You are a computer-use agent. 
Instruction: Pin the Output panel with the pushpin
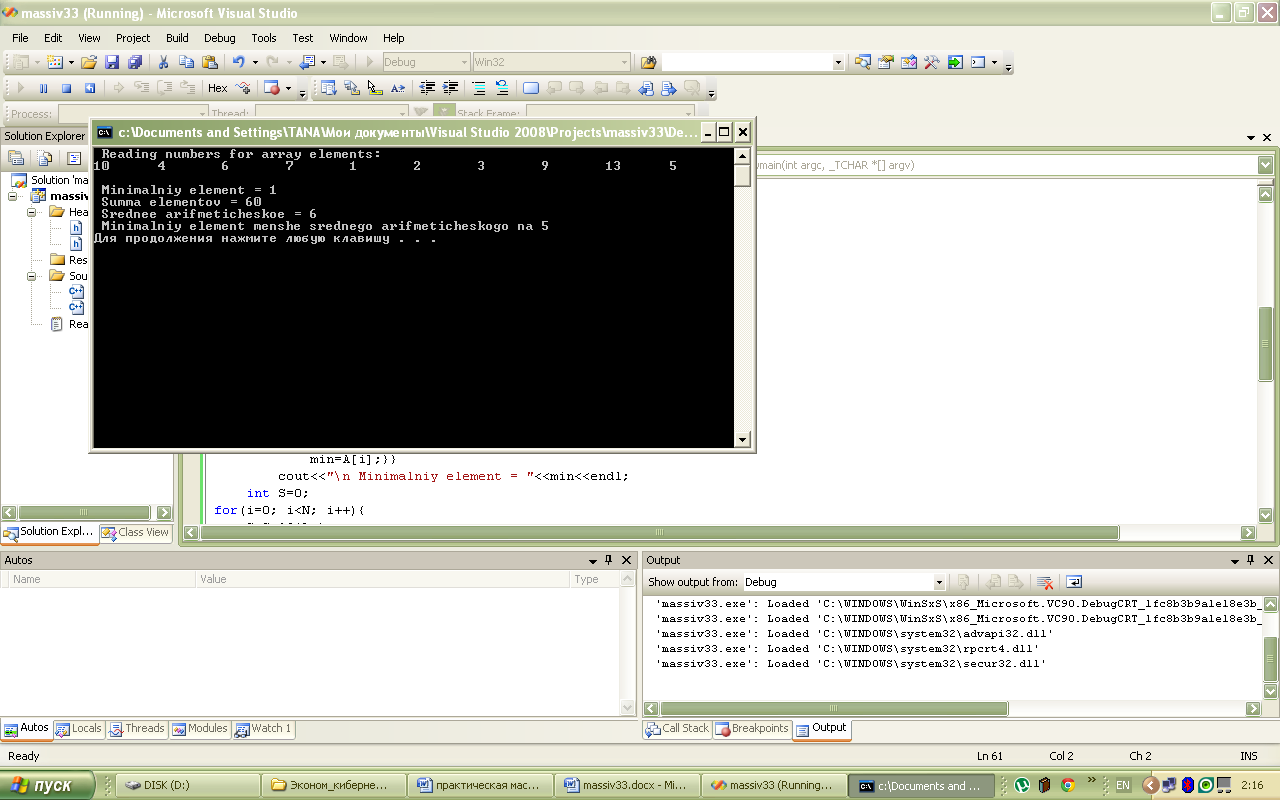tap(1251, 560)
